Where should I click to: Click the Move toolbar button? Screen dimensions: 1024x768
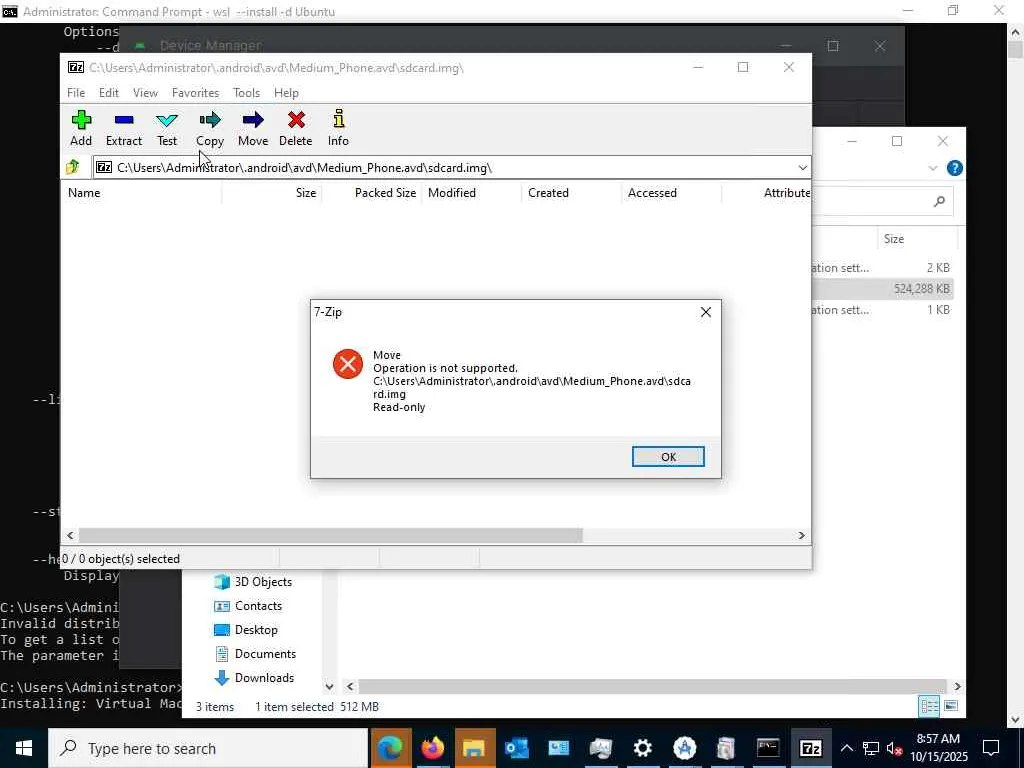[x=253, y=129]
